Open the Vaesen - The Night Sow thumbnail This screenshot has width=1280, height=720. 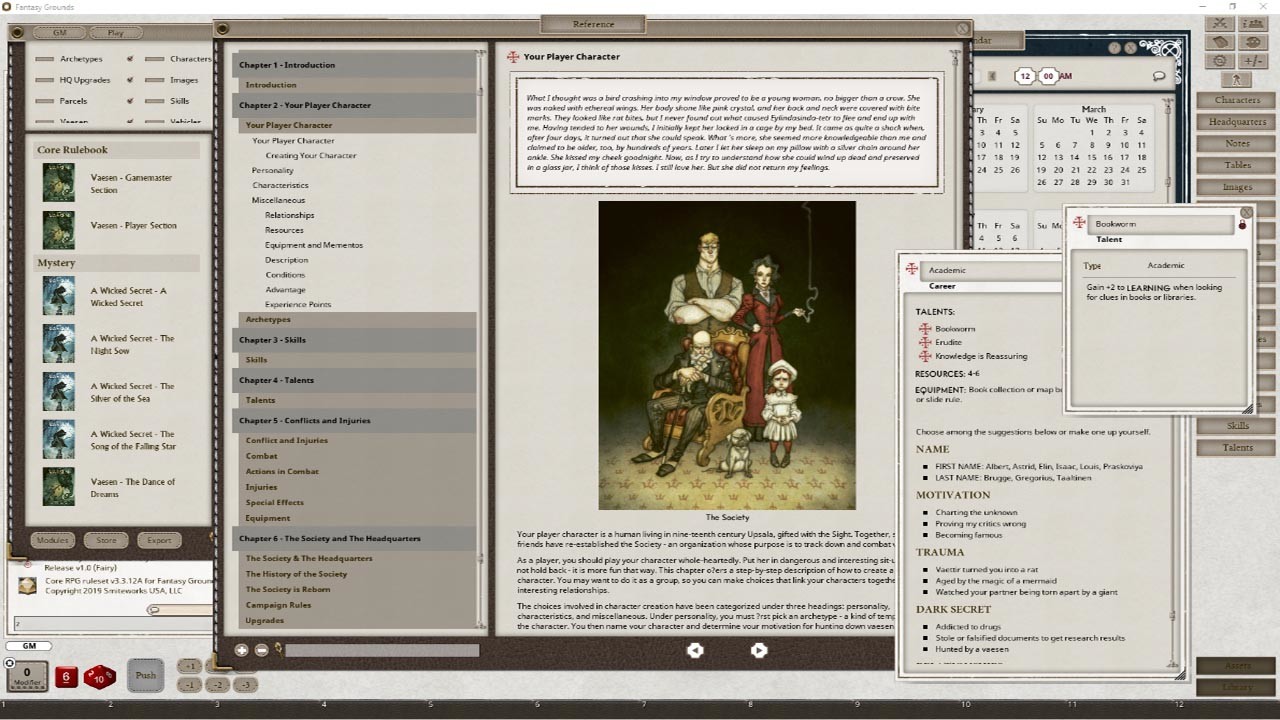point(58,344)
